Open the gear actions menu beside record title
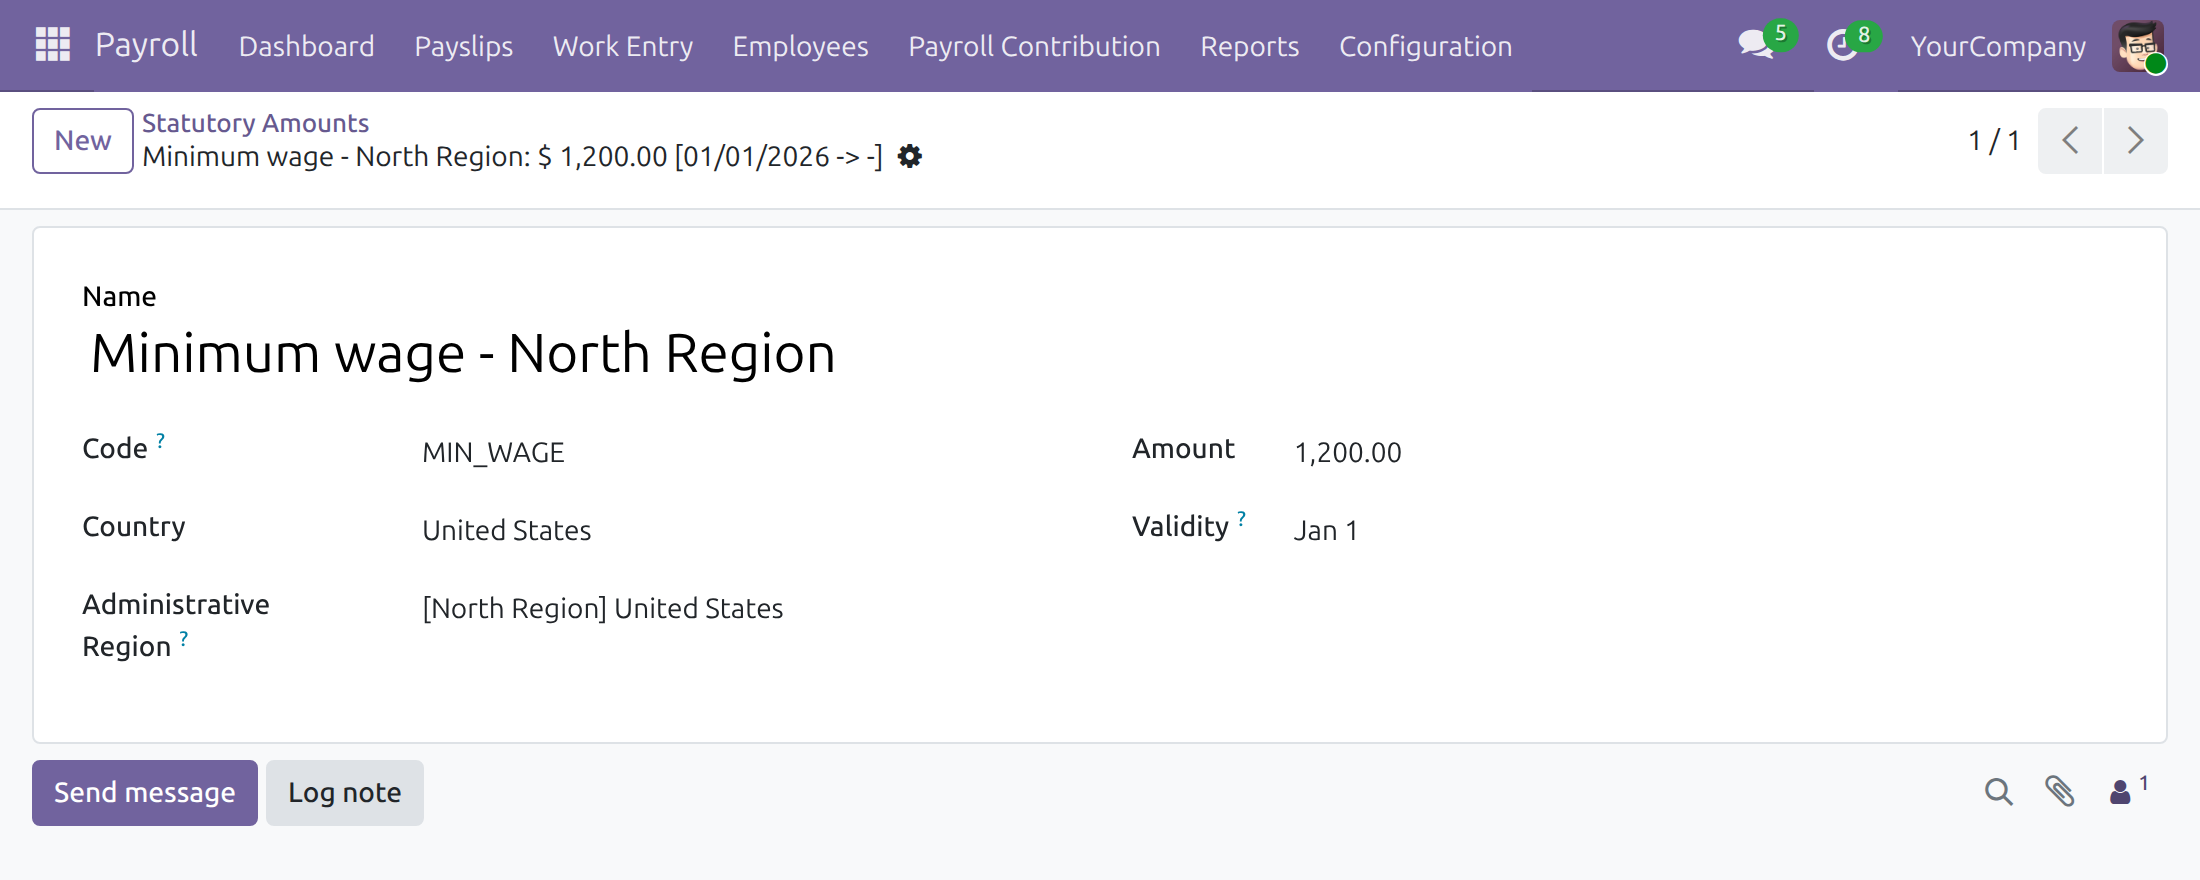2200x880 pixels. click(909, 156)
